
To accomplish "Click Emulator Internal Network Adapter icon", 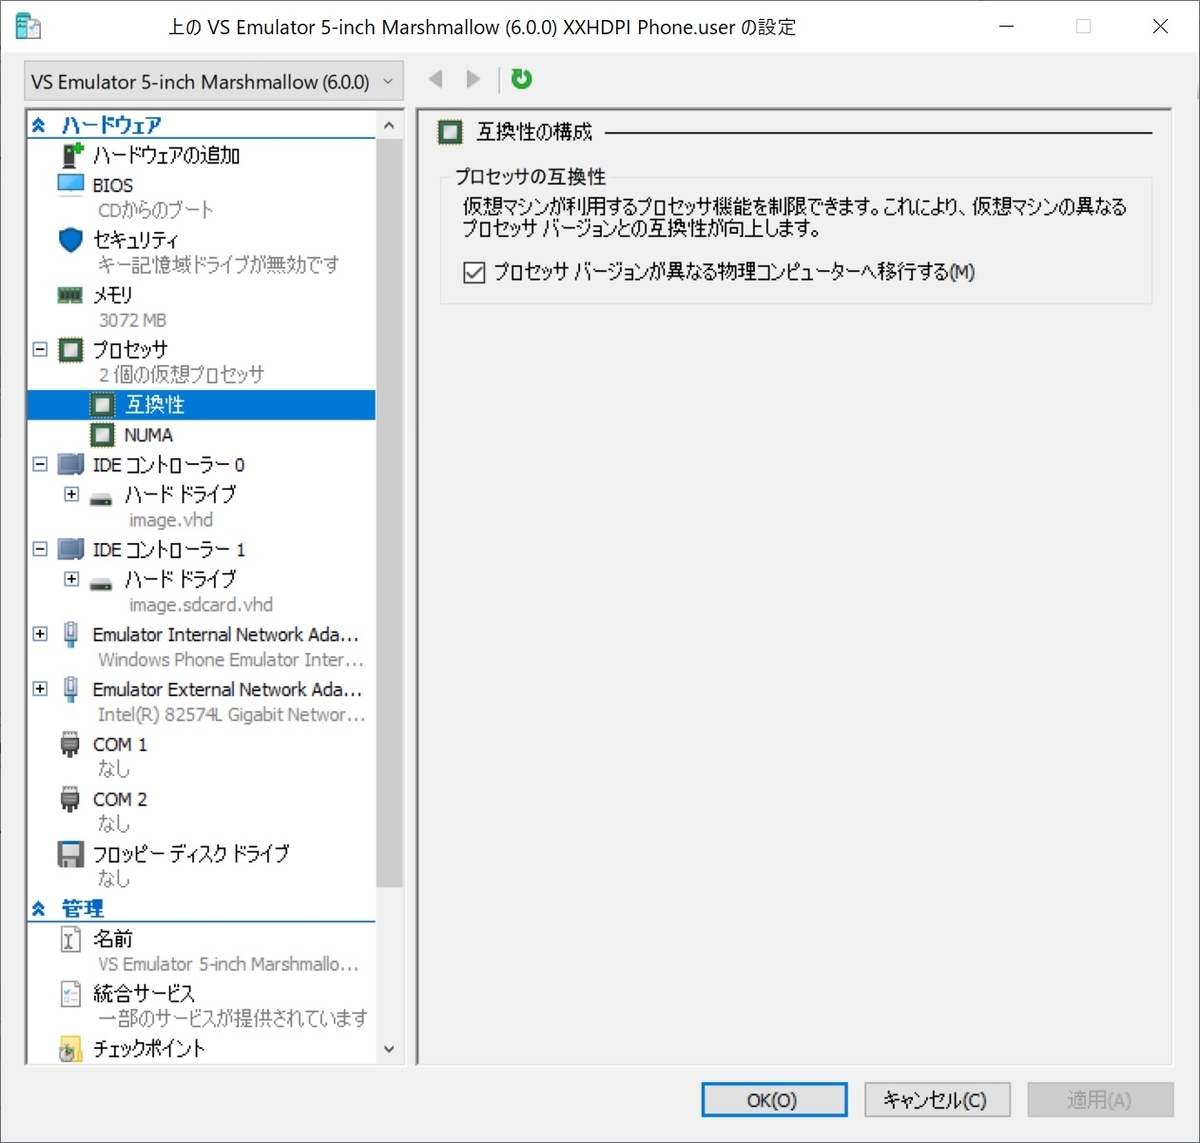I will (x=71, y=634).
